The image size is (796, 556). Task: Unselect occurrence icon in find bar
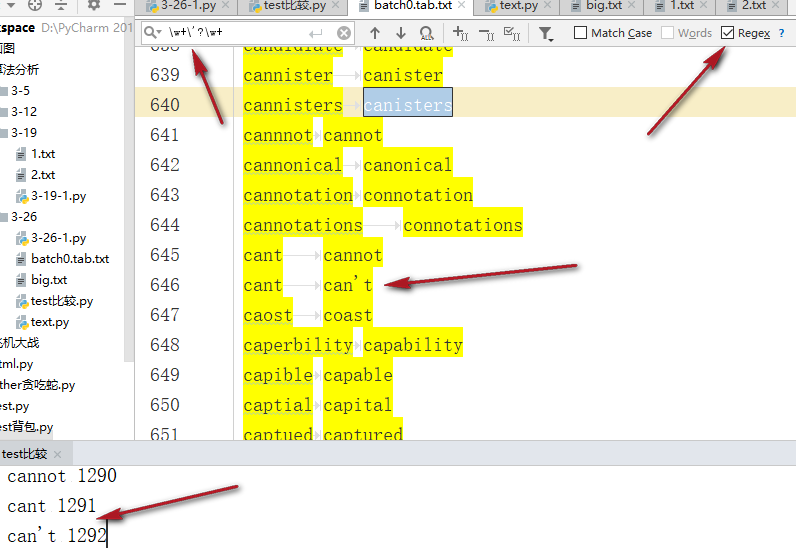point(486,34)
